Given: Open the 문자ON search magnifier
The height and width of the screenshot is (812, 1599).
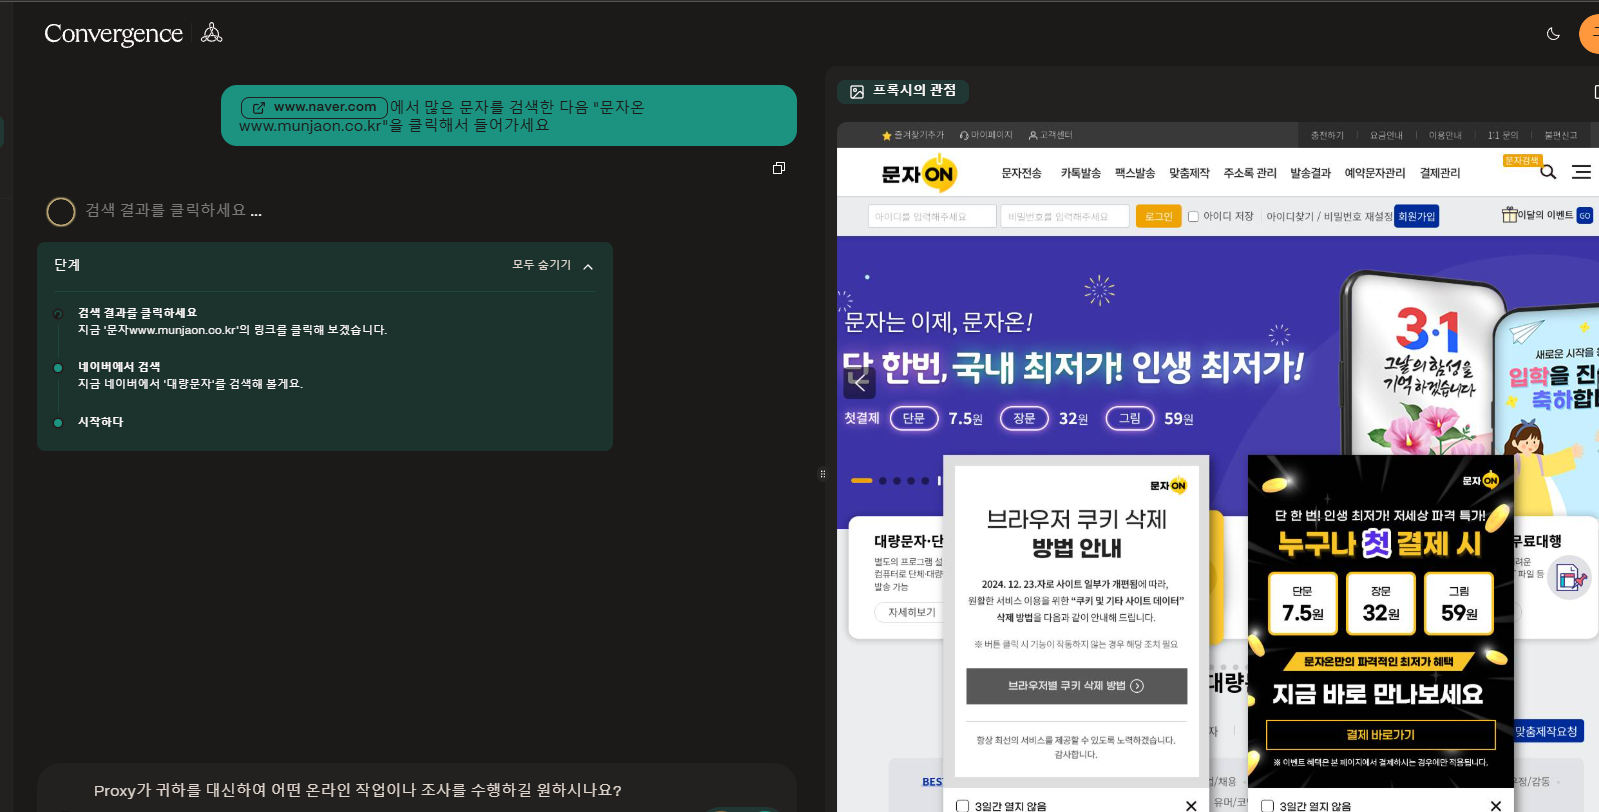Looking at the screenshot, I should click(1548, 172).
